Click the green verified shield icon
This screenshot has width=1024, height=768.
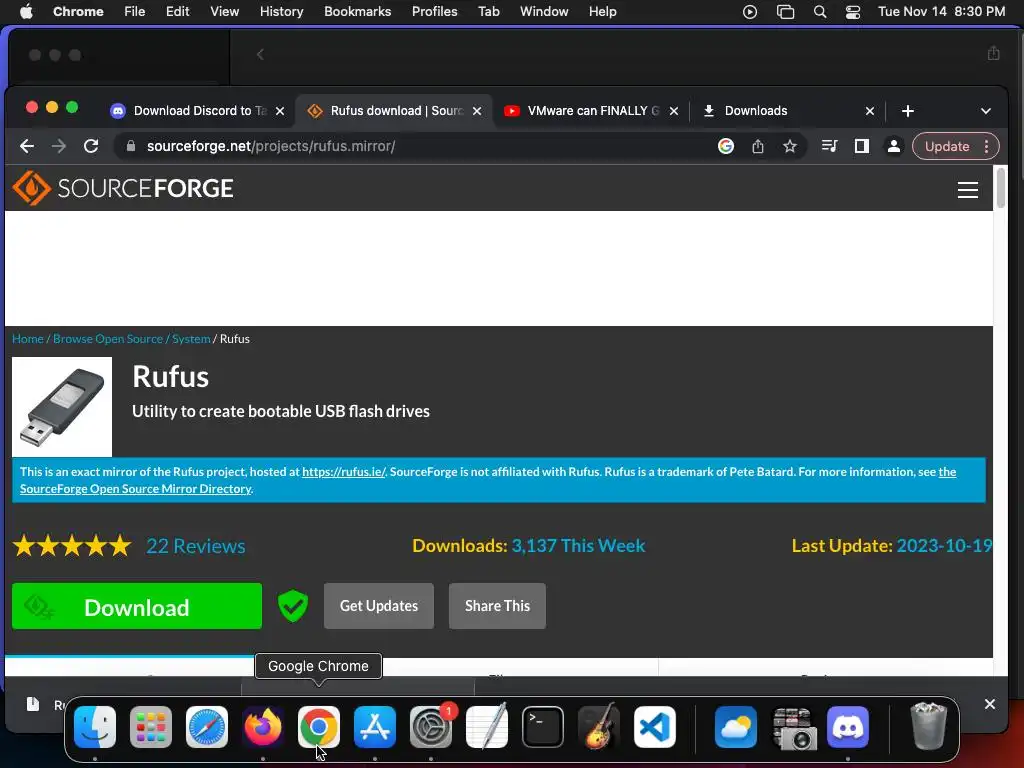(x=293, y=606)
